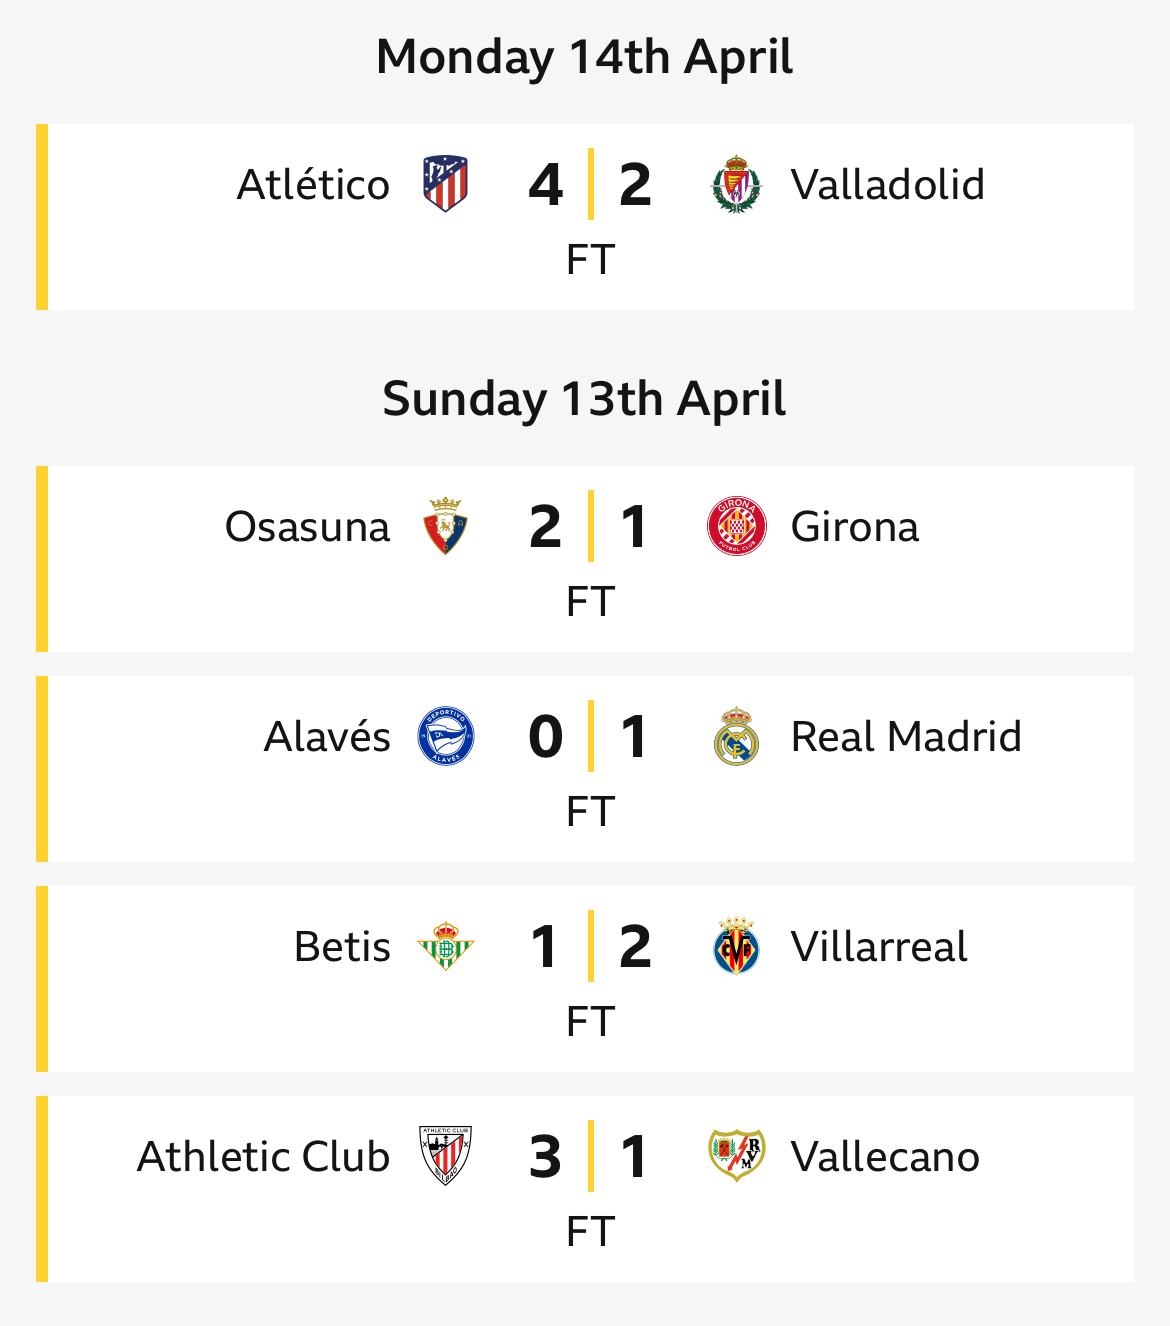Click the Valladolid club crest
This screenshot has width=1170, height=1326.
(737, 184)
